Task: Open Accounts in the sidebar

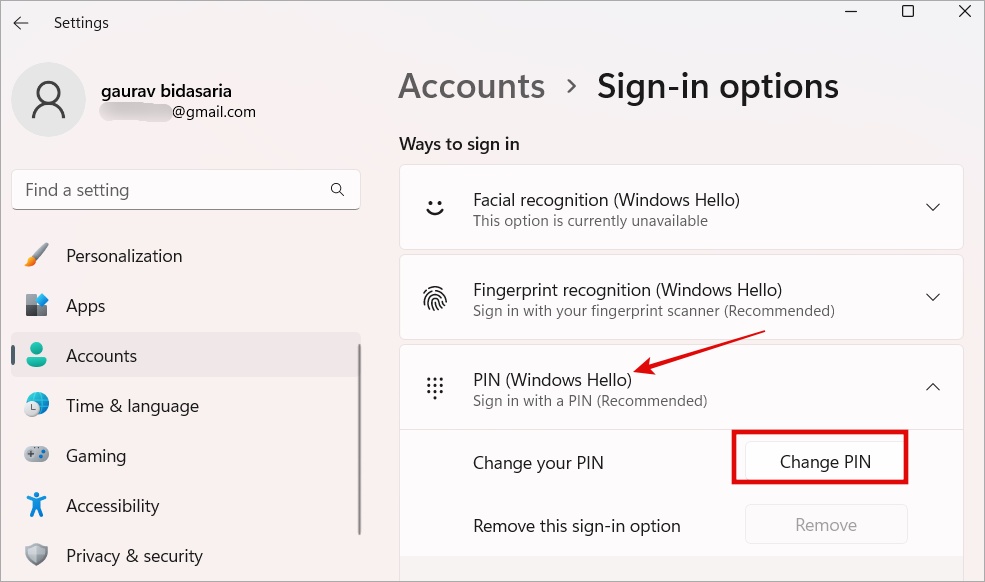Action: (101, 356)
